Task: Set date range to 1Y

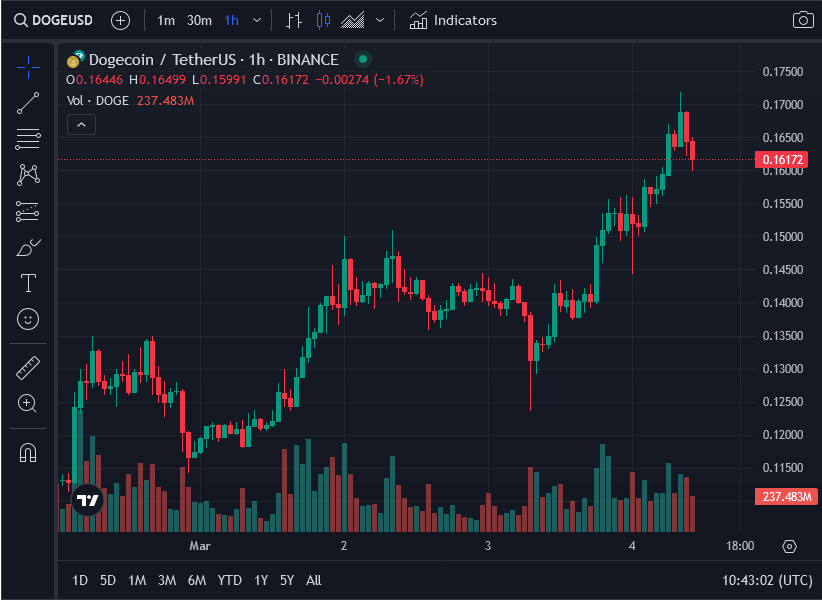Action: 261,580
